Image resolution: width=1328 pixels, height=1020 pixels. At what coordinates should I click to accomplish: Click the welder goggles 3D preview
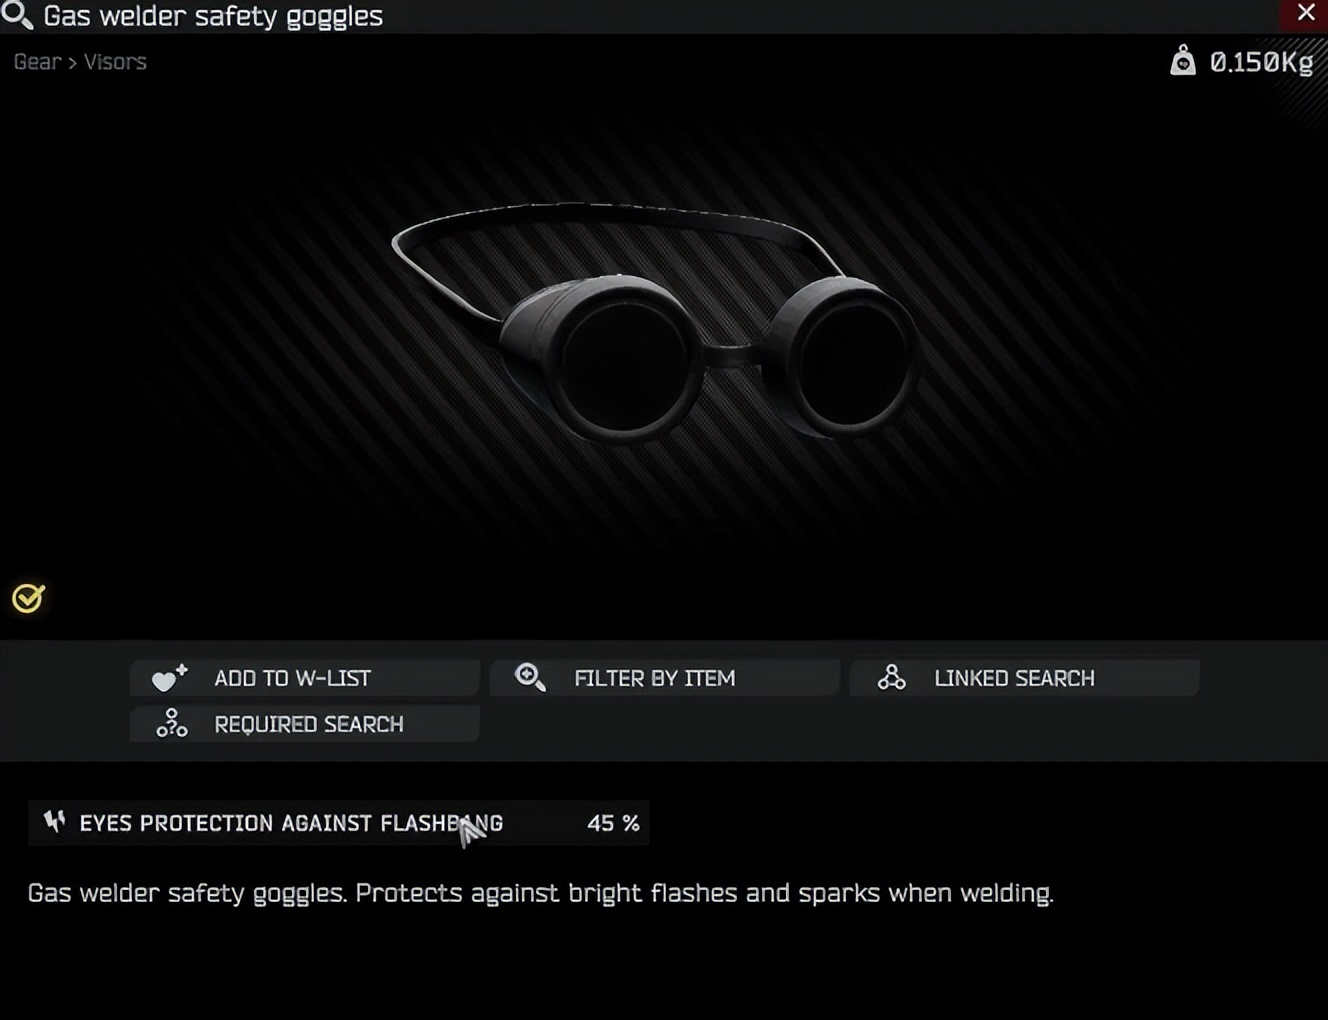[655, 322]
